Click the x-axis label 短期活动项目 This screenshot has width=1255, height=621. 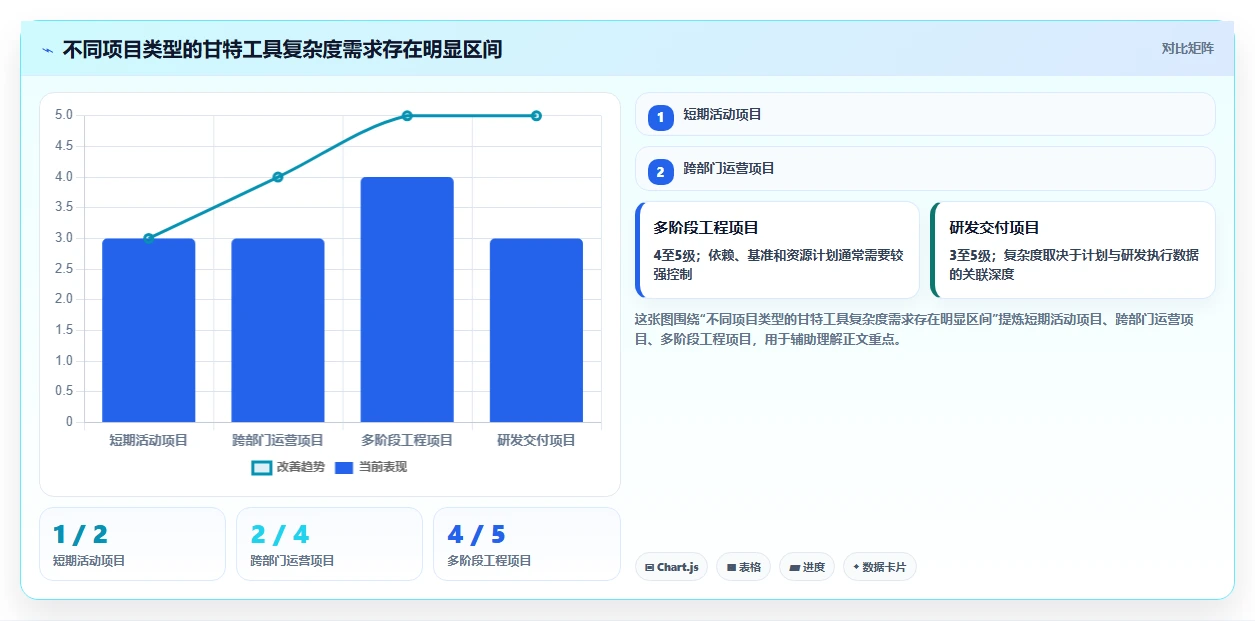click(x=149, y=440)
